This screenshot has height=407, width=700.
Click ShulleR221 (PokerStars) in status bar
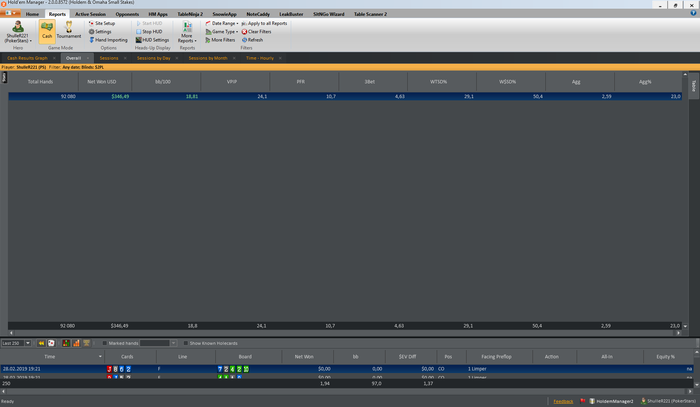pos(668,401)
